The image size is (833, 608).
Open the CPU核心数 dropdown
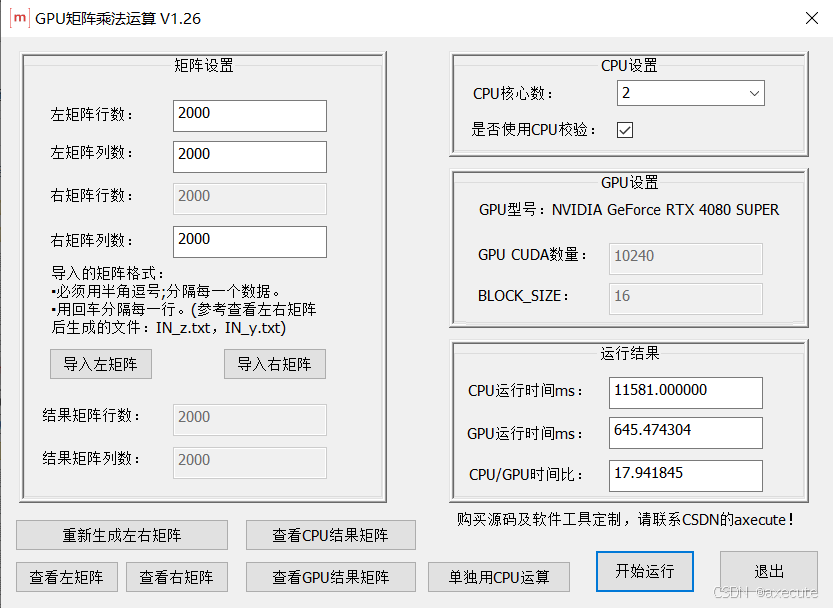690,93
